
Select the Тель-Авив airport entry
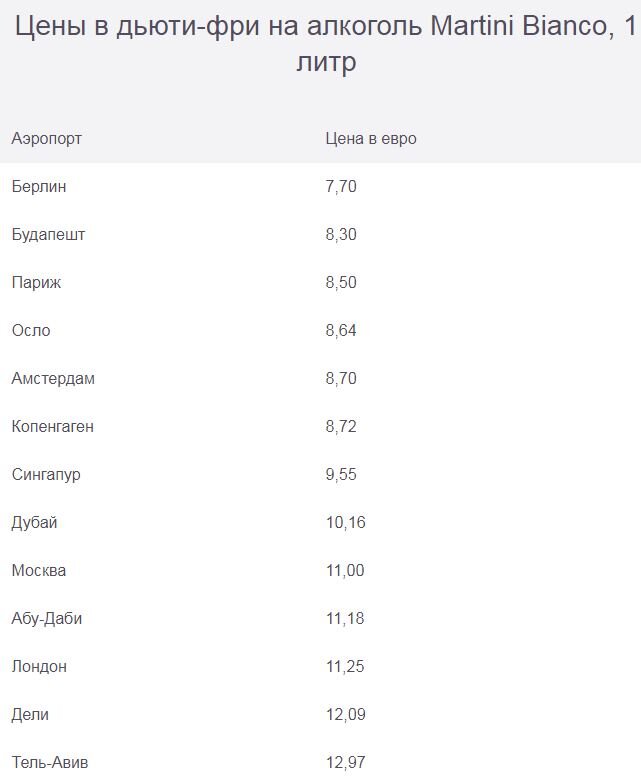[x=50, y=762]
